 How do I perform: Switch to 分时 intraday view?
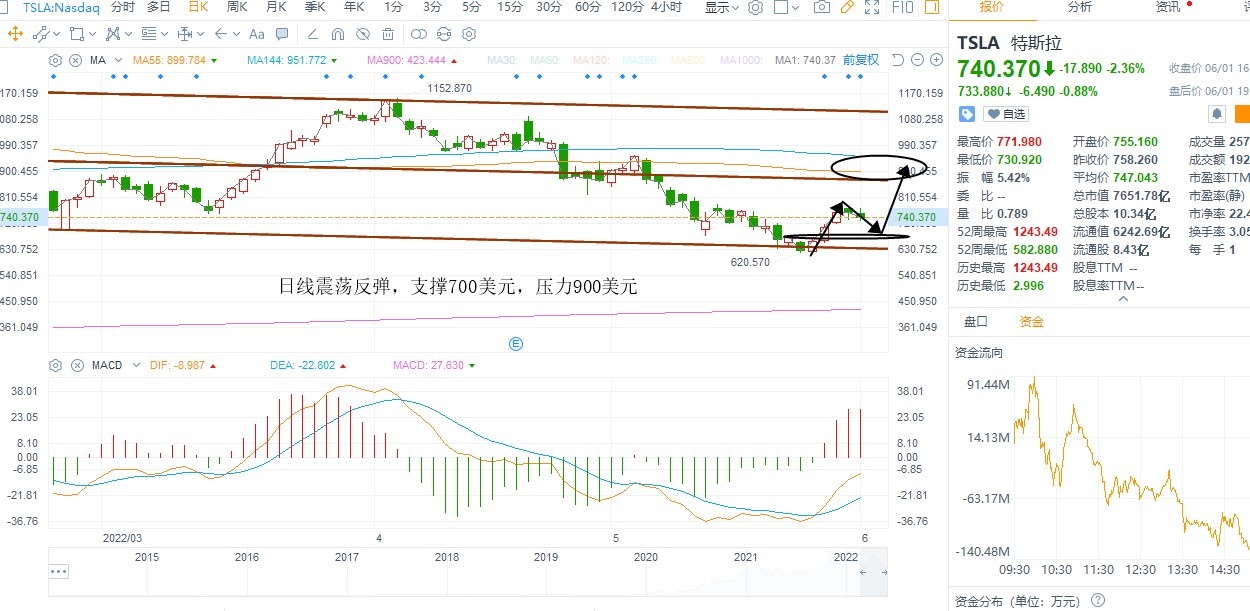[122, 7]
